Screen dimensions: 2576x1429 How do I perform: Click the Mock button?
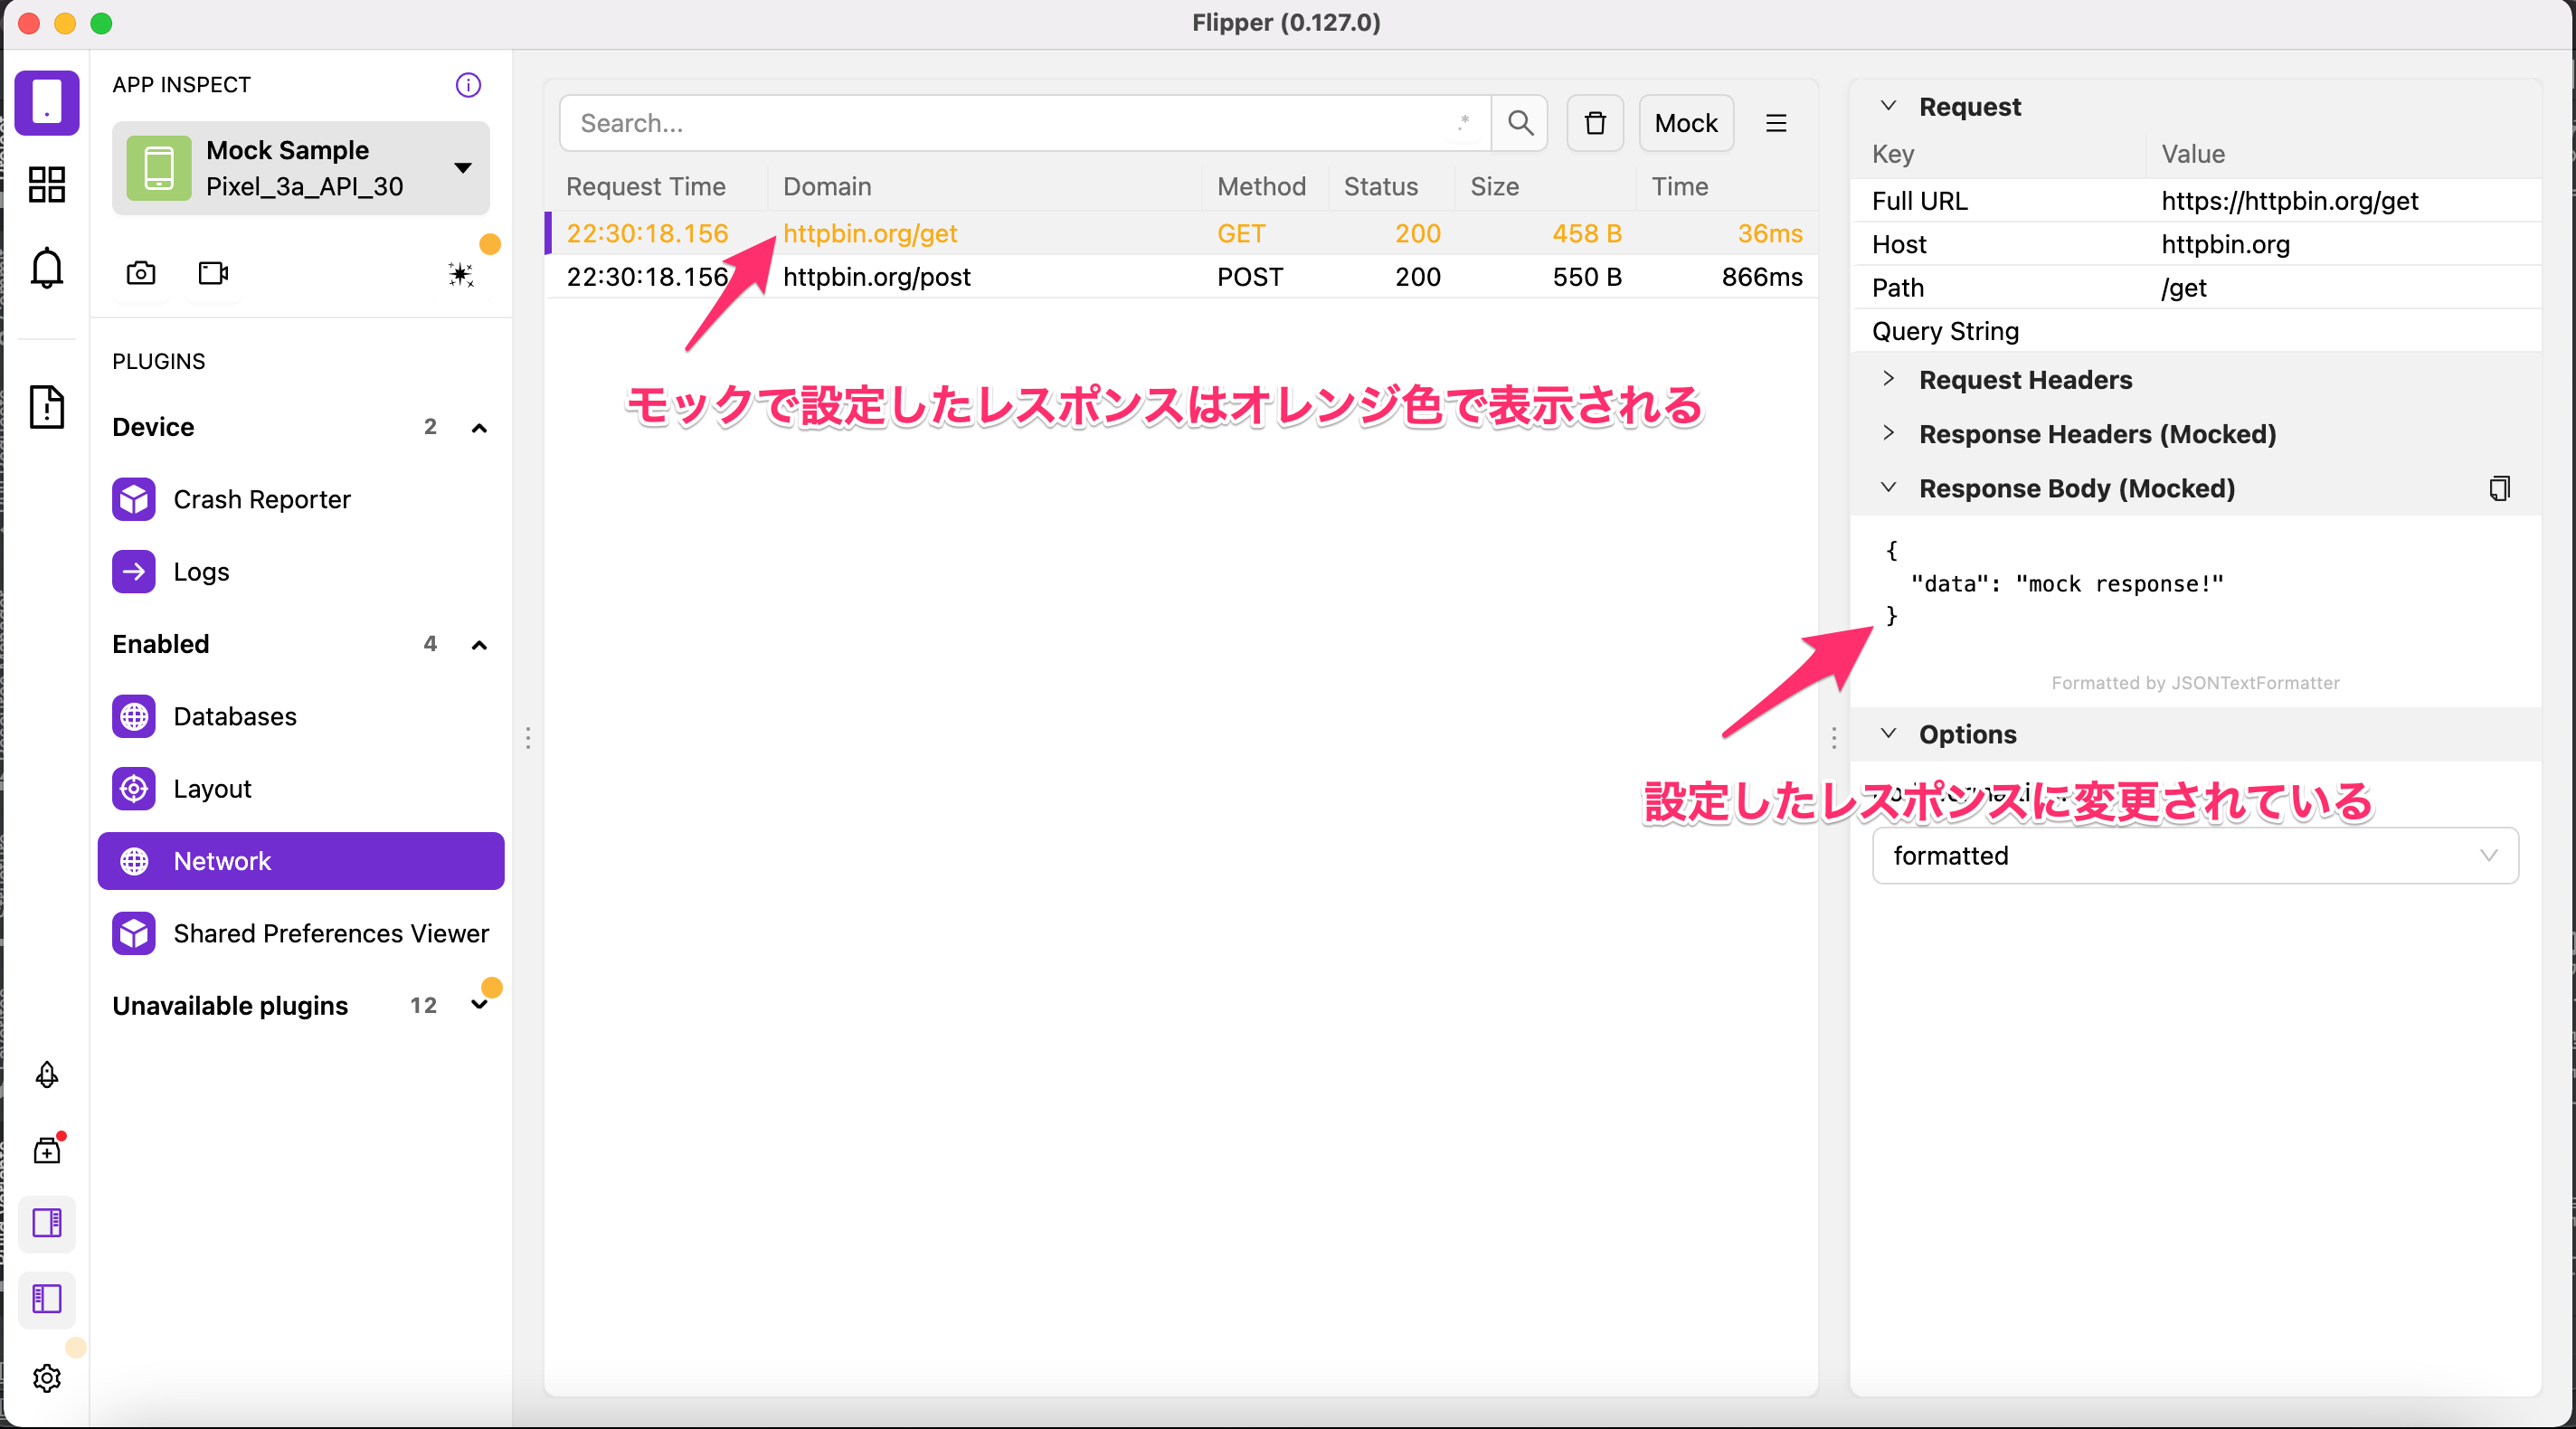point(1685,123)
